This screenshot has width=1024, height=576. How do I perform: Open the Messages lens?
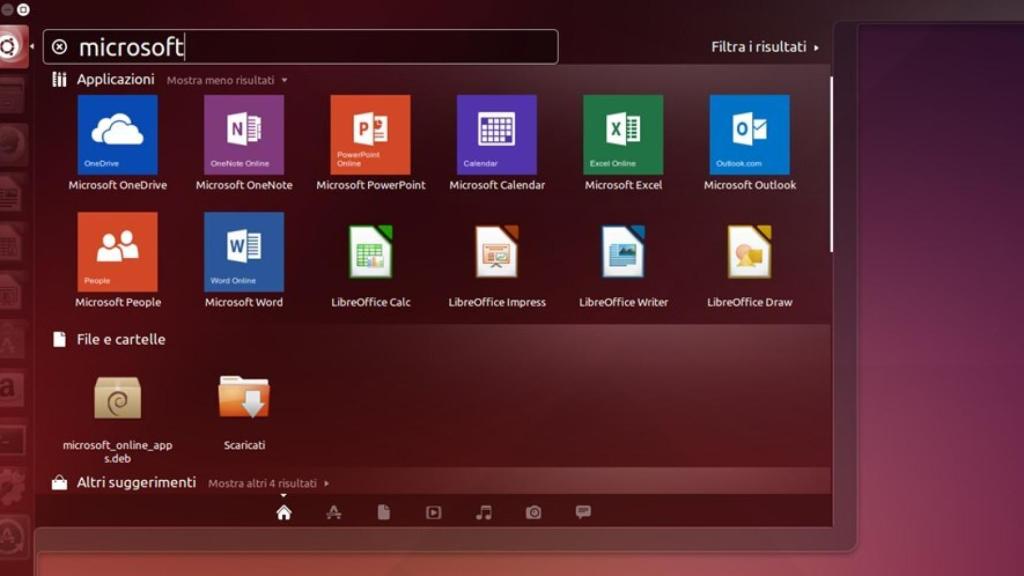click(x=582, y=511)
